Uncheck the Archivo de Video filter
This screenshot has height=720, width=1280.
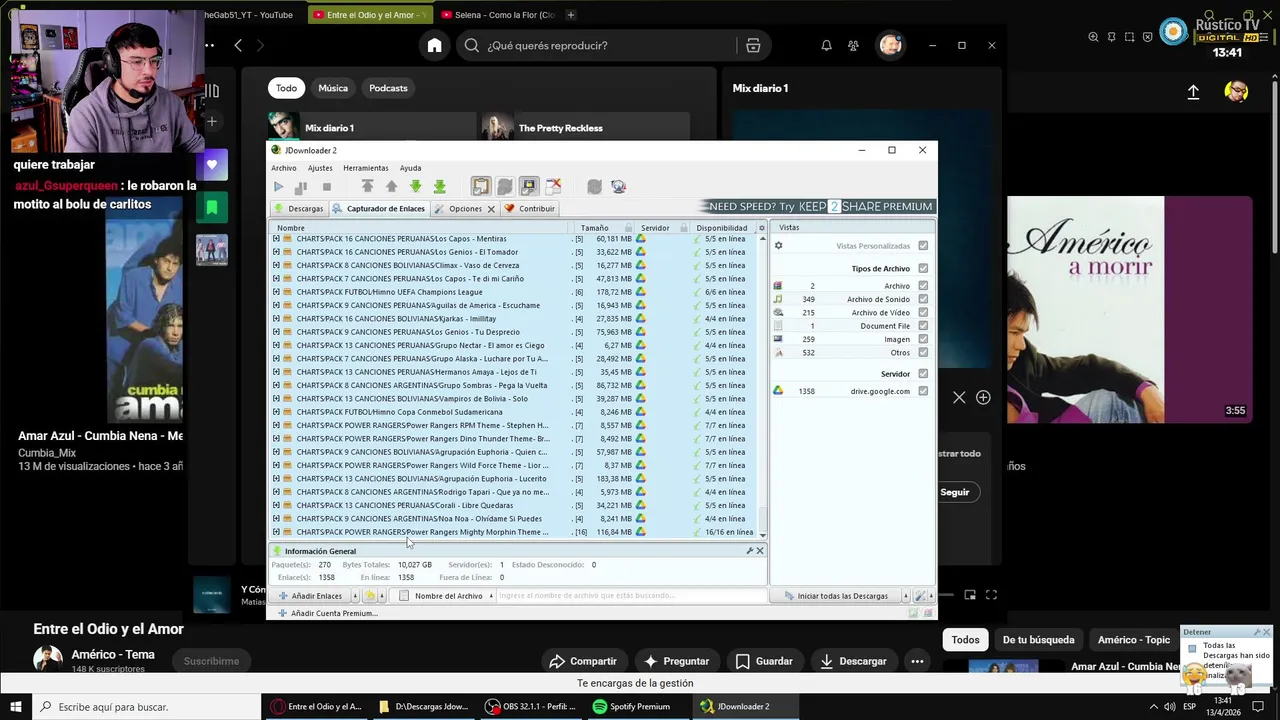923,313
